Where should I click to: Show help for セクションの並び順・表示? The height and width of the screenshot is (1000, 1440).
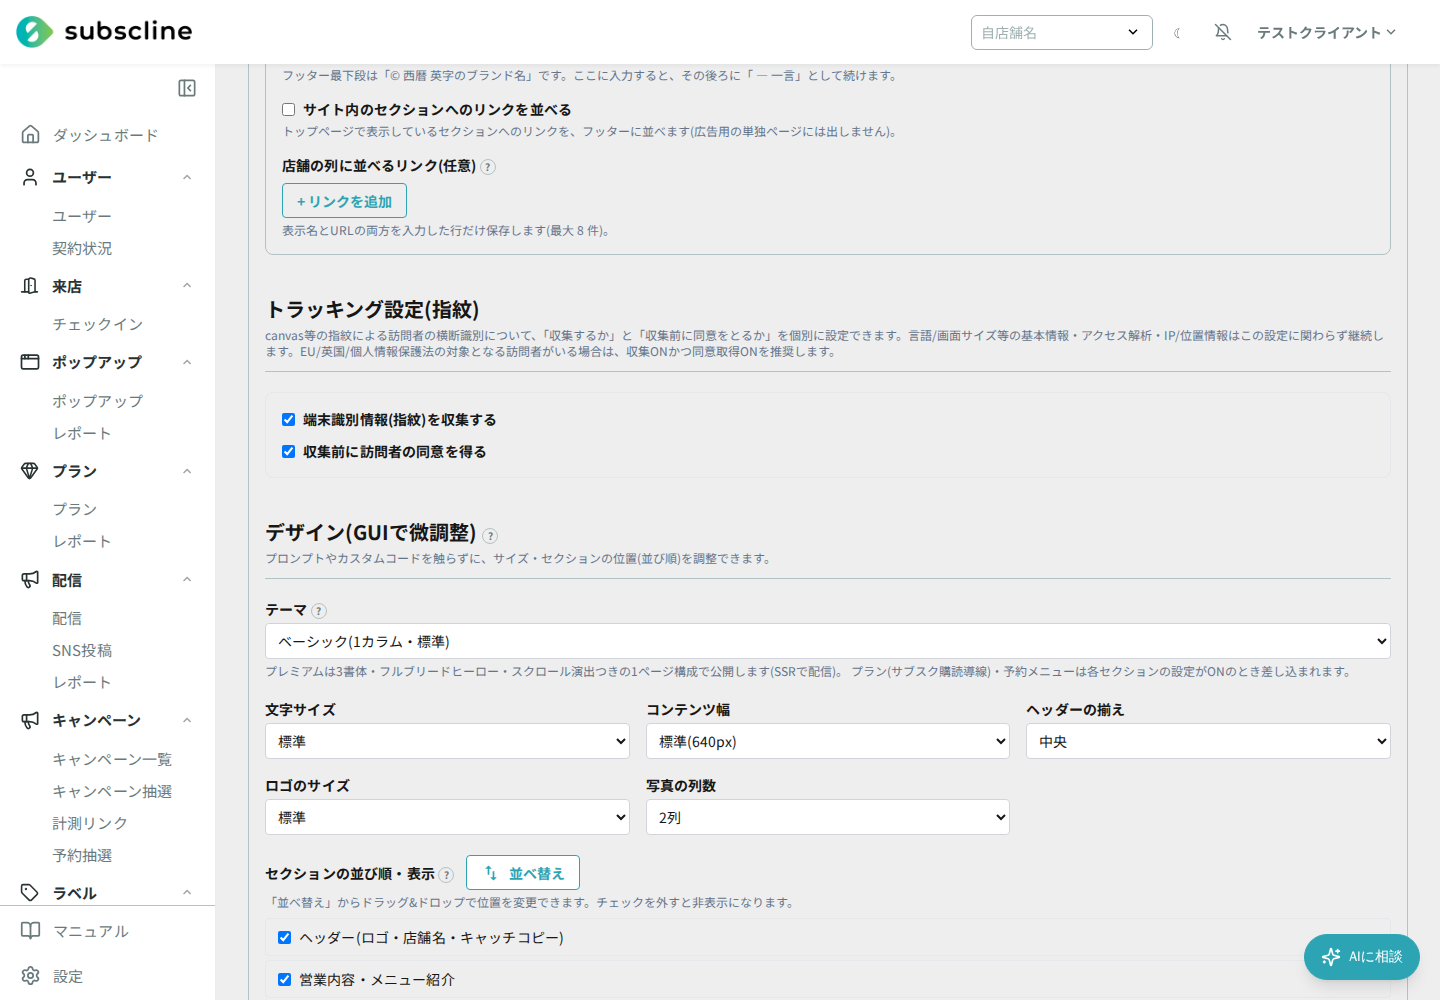(446, 875)
